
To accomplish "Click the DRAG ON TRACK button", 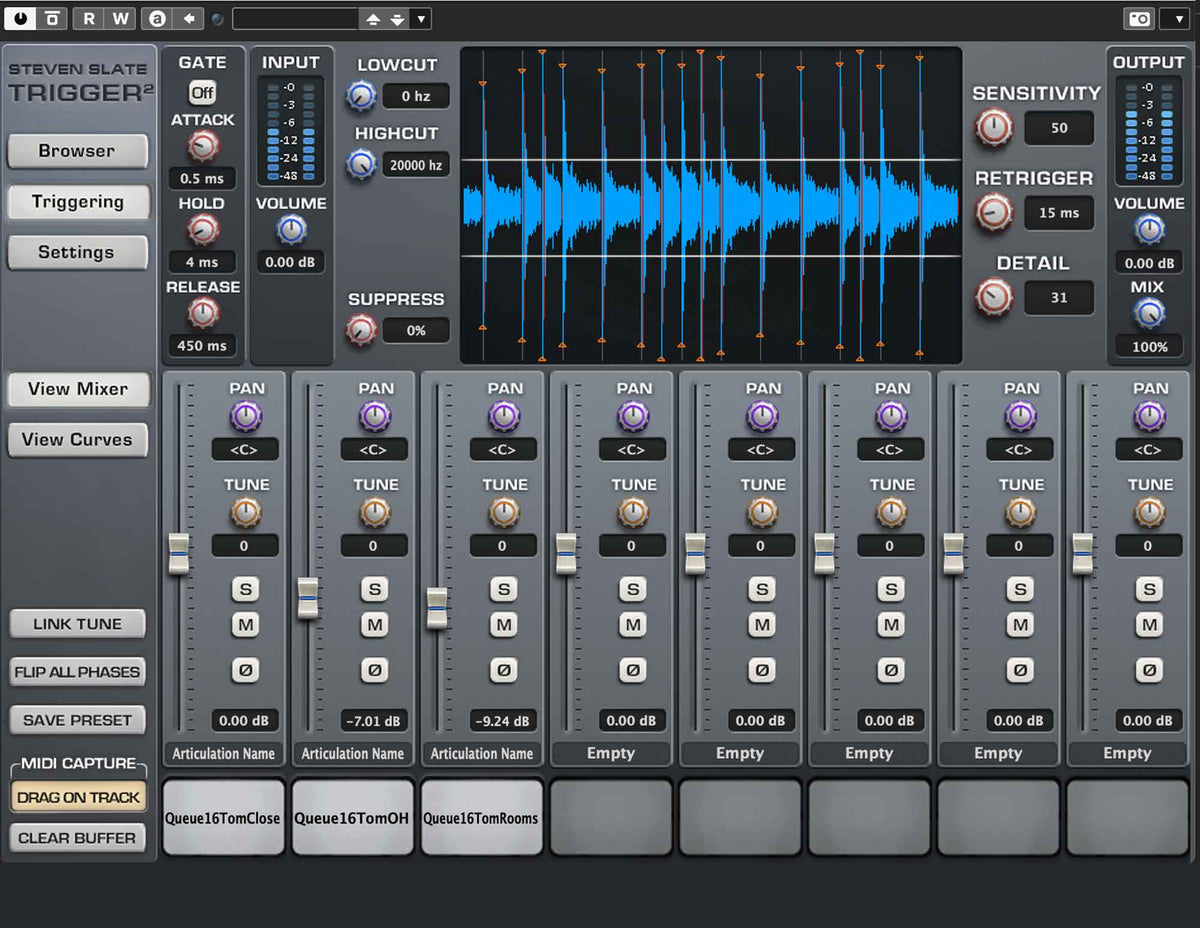I will [x=78, y=798].
